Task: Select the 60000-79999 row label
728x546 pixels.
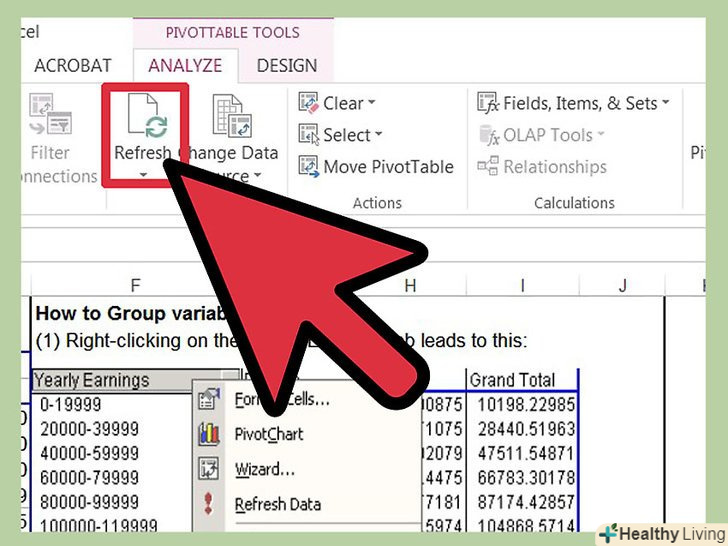Action: pos(89,477)
